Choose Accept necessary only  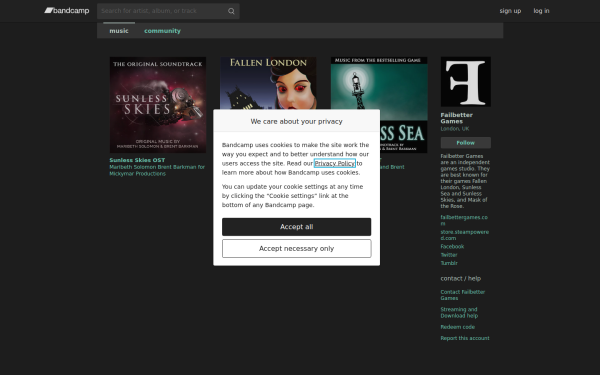pyautogui.click(x=297, y=249)
